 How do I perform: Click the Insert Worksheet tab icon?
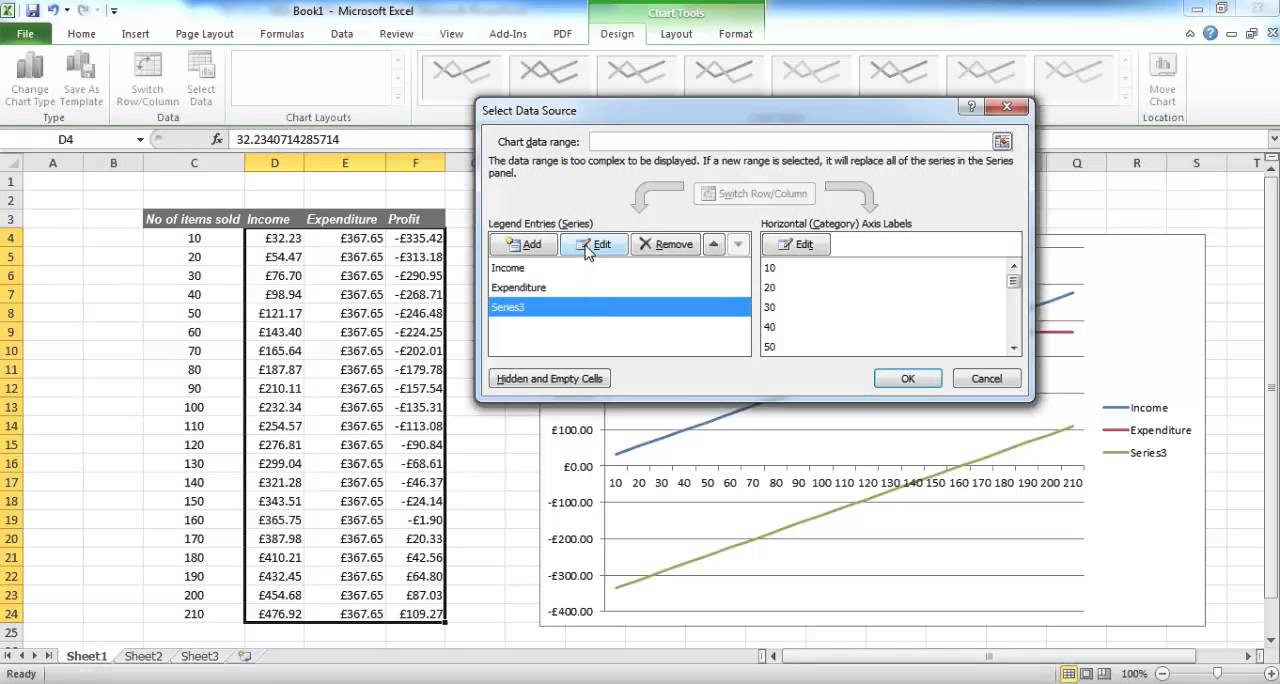[245, 656]
